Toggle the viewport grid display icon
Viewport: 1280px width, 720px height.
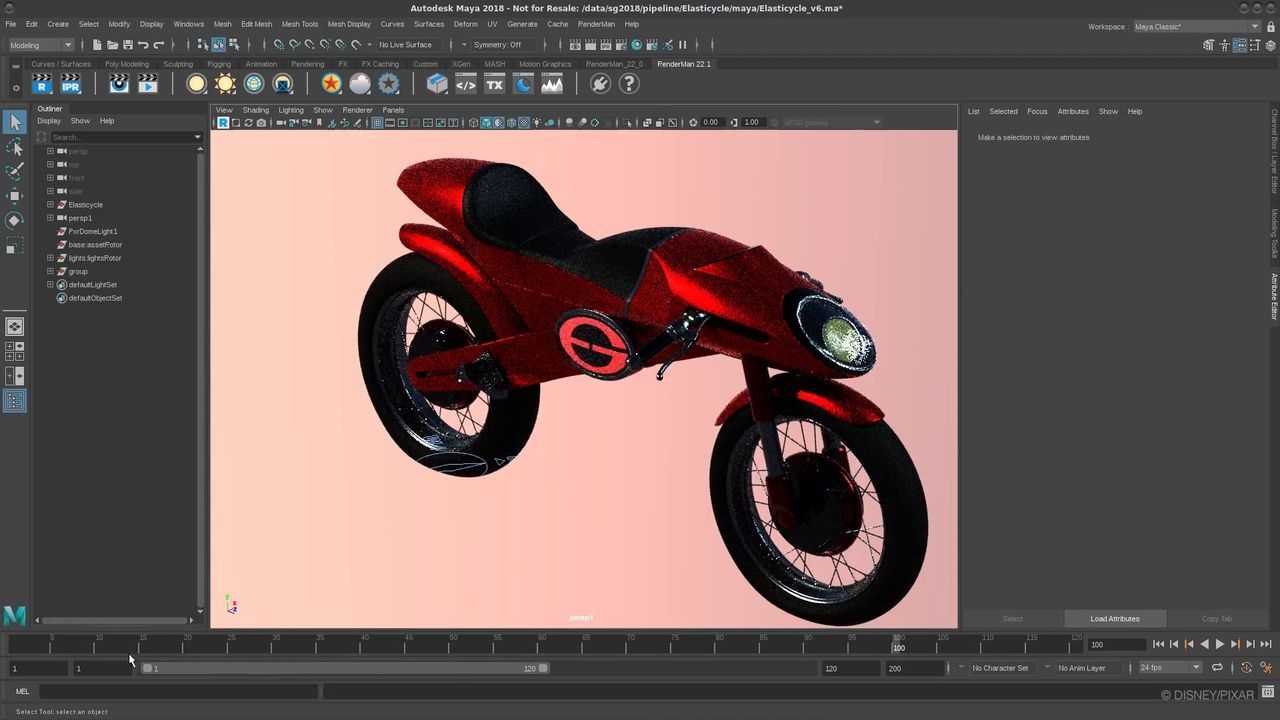coord(378,122)
